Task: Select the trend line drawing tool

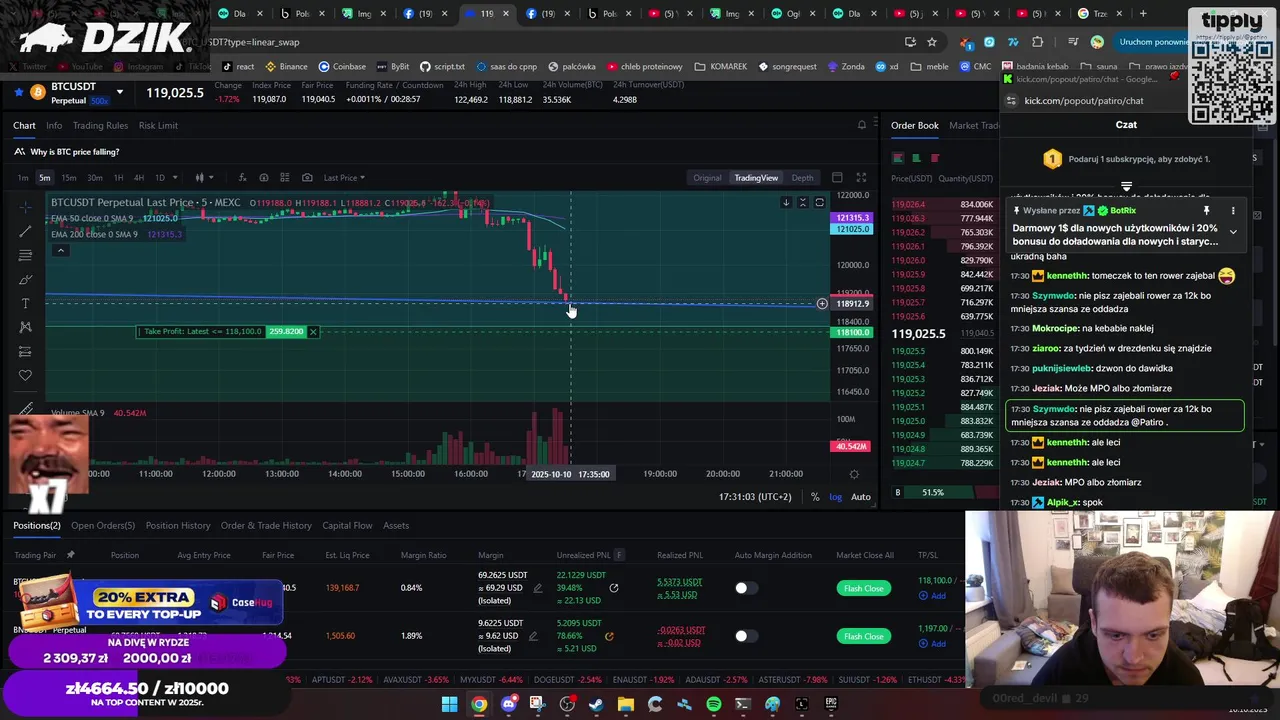Action: click(25, 231)
